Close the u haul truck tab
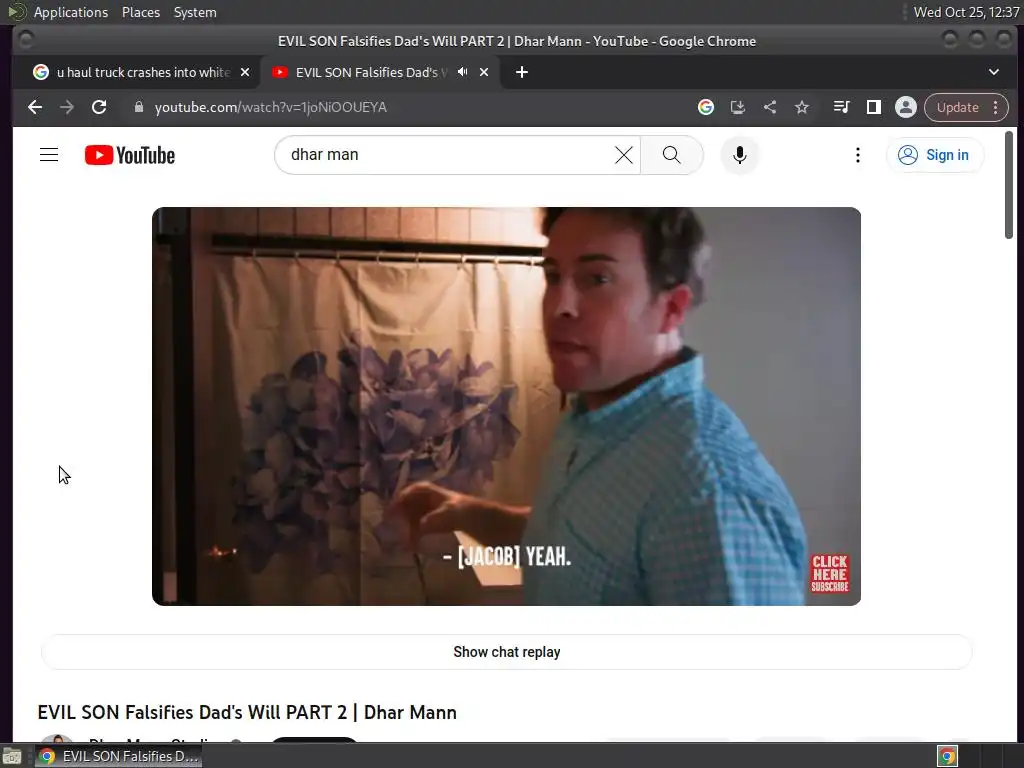 [x=245, y=72]
